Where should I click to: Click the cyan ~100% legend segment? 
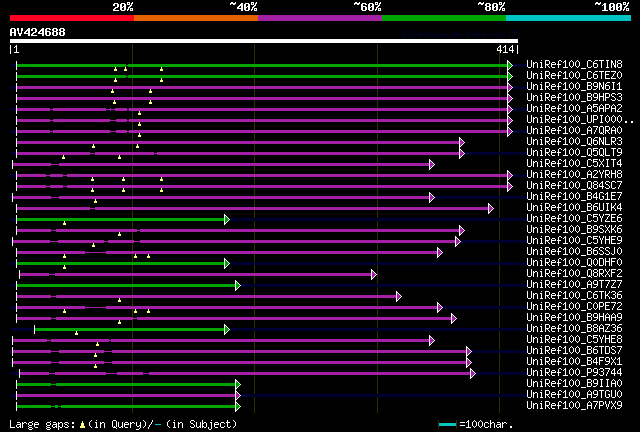click(x=569, y=18)
